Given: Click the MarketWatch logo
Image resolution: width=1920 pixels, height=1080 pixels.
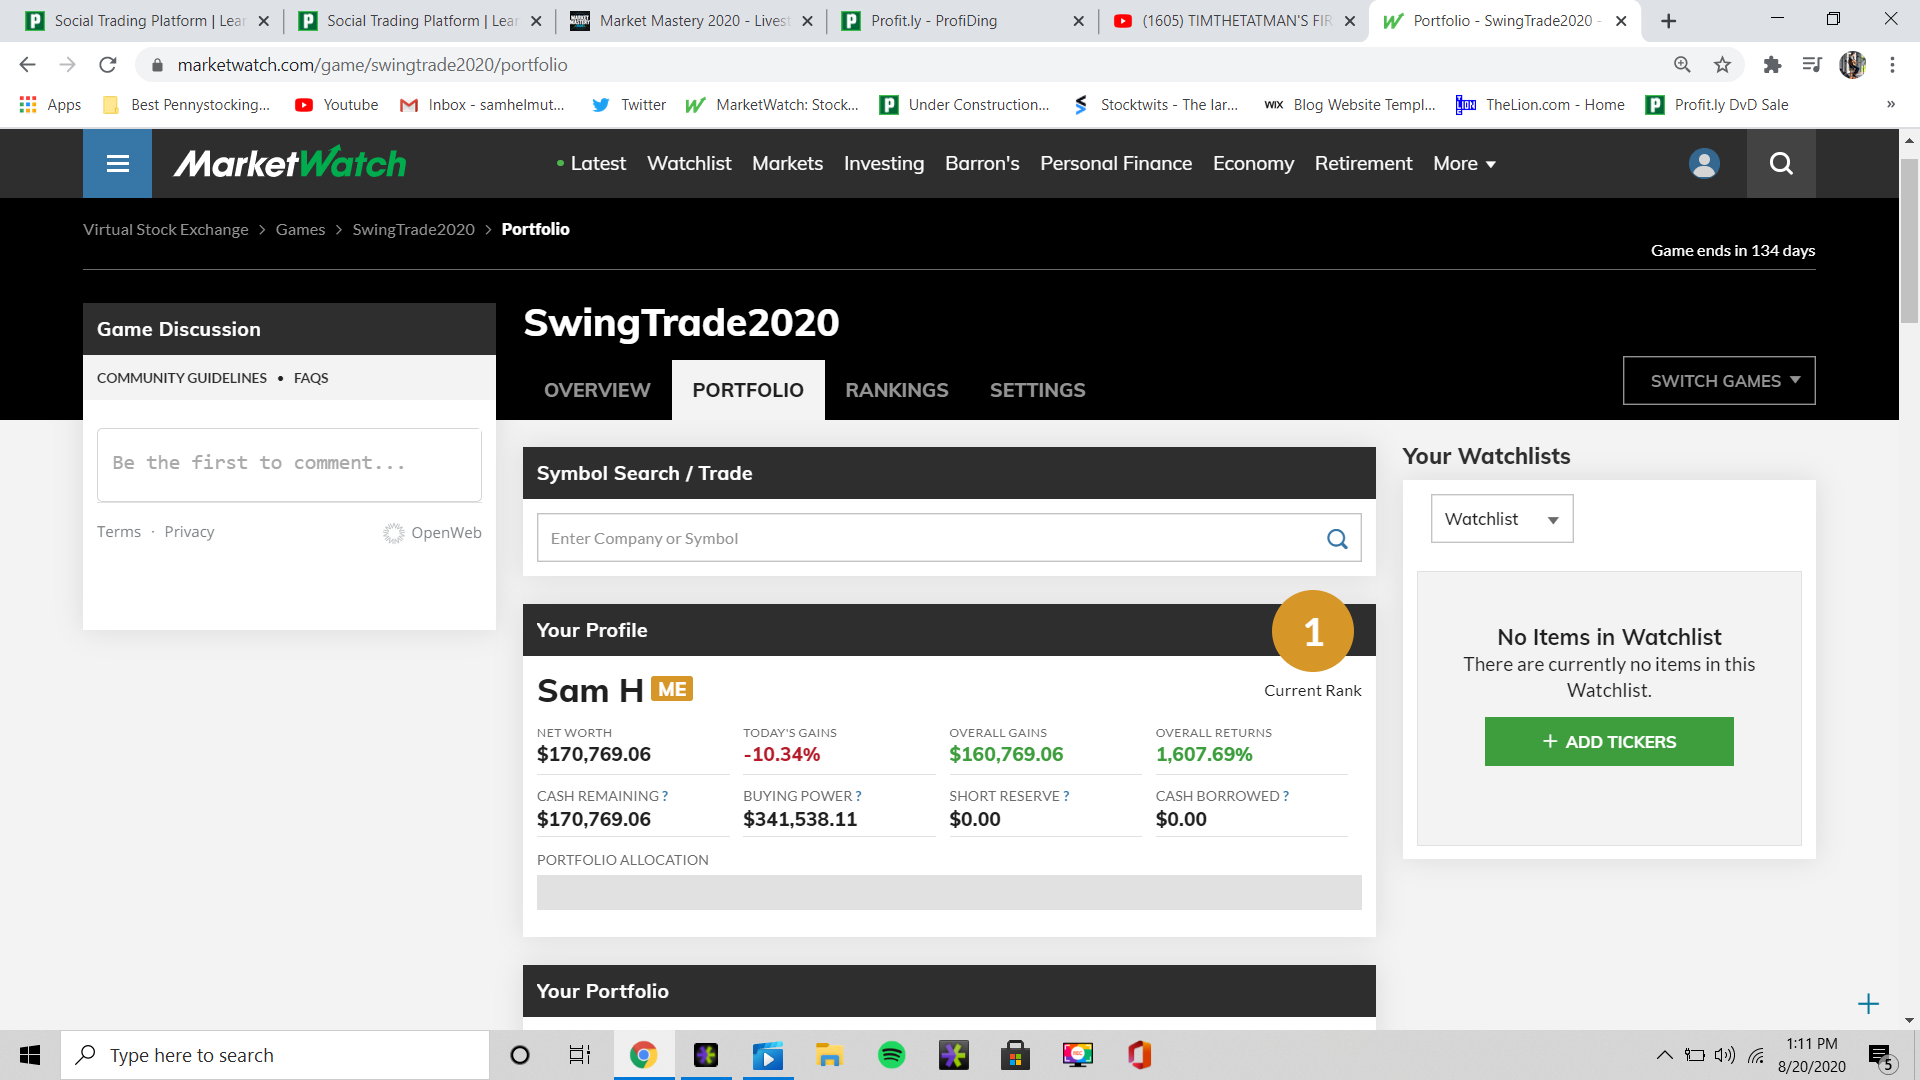Looking at the screenshot, I should [x=290, y=163].
